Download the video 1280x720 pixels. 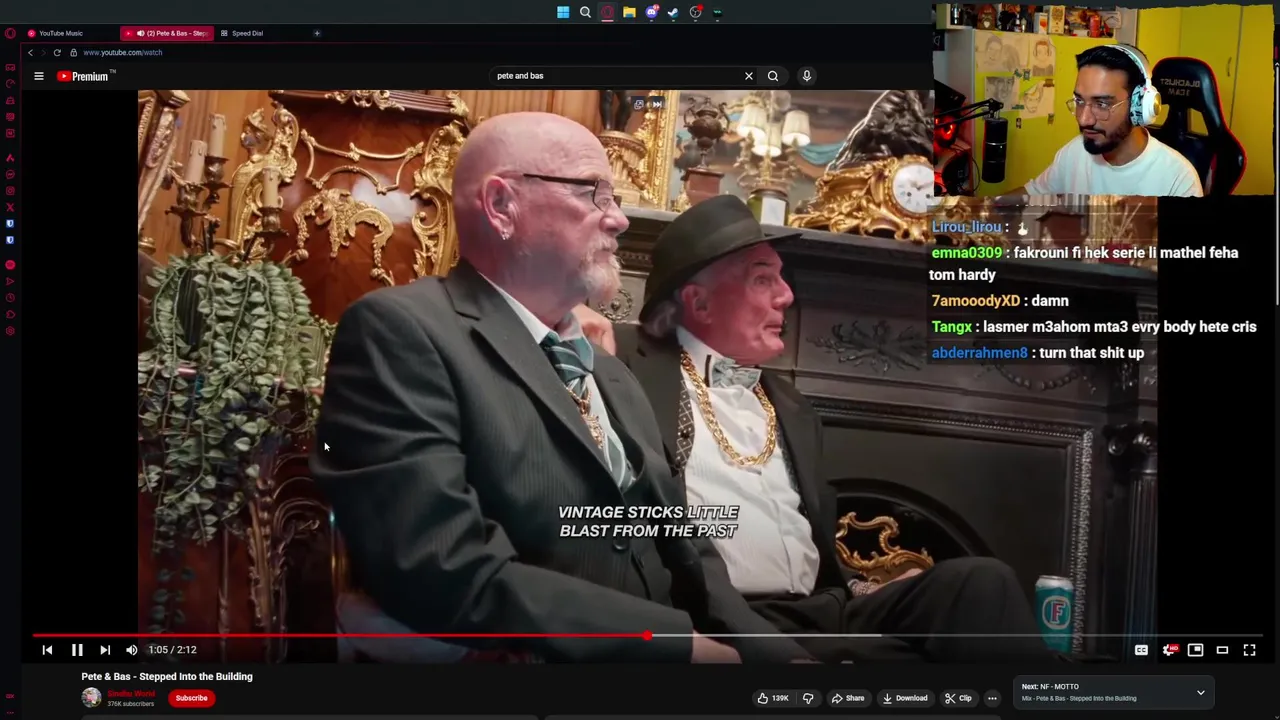(906, 698)
